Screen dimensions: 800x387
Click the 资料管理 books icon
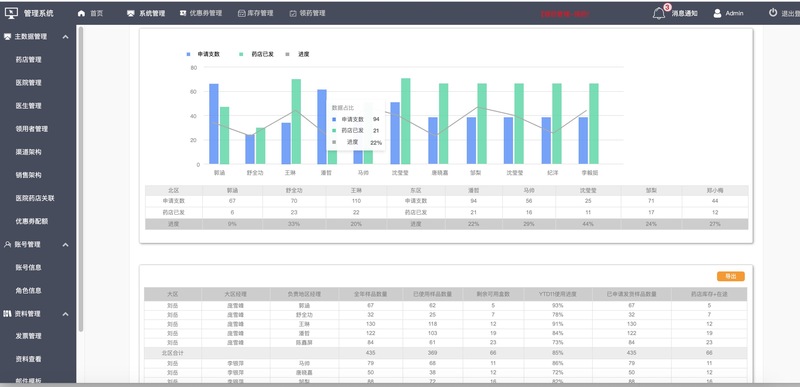7,314
